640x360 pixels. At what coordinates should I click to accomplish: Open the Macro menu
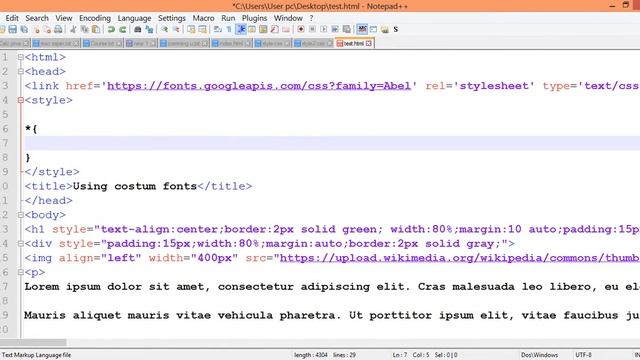[203, 18]
